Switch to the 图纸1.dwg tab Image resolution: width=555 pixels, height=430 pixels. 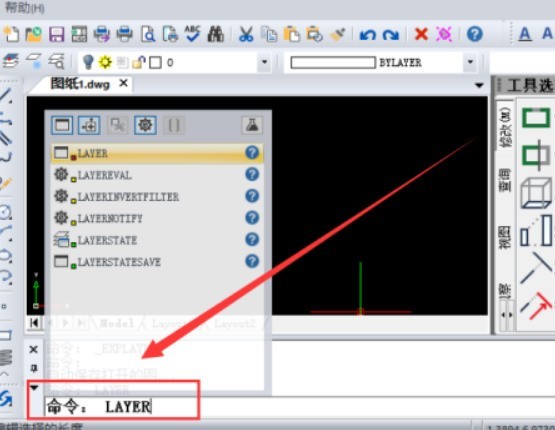click(x=80, y=84)
